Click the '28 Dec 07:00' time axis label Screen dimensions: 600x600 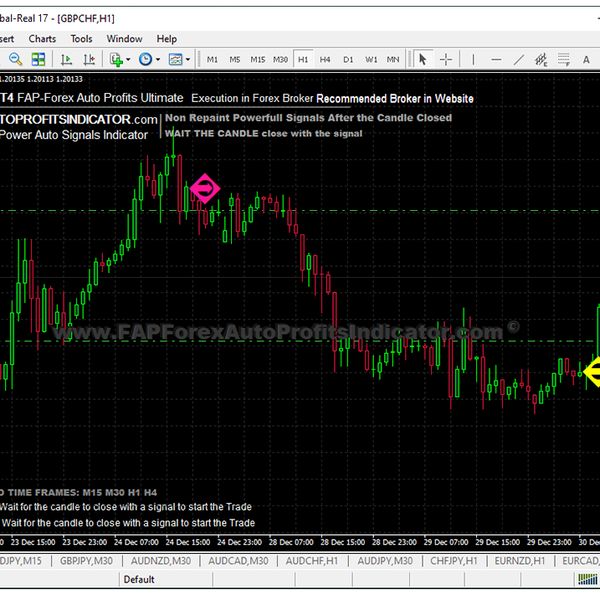pos(291,542)
